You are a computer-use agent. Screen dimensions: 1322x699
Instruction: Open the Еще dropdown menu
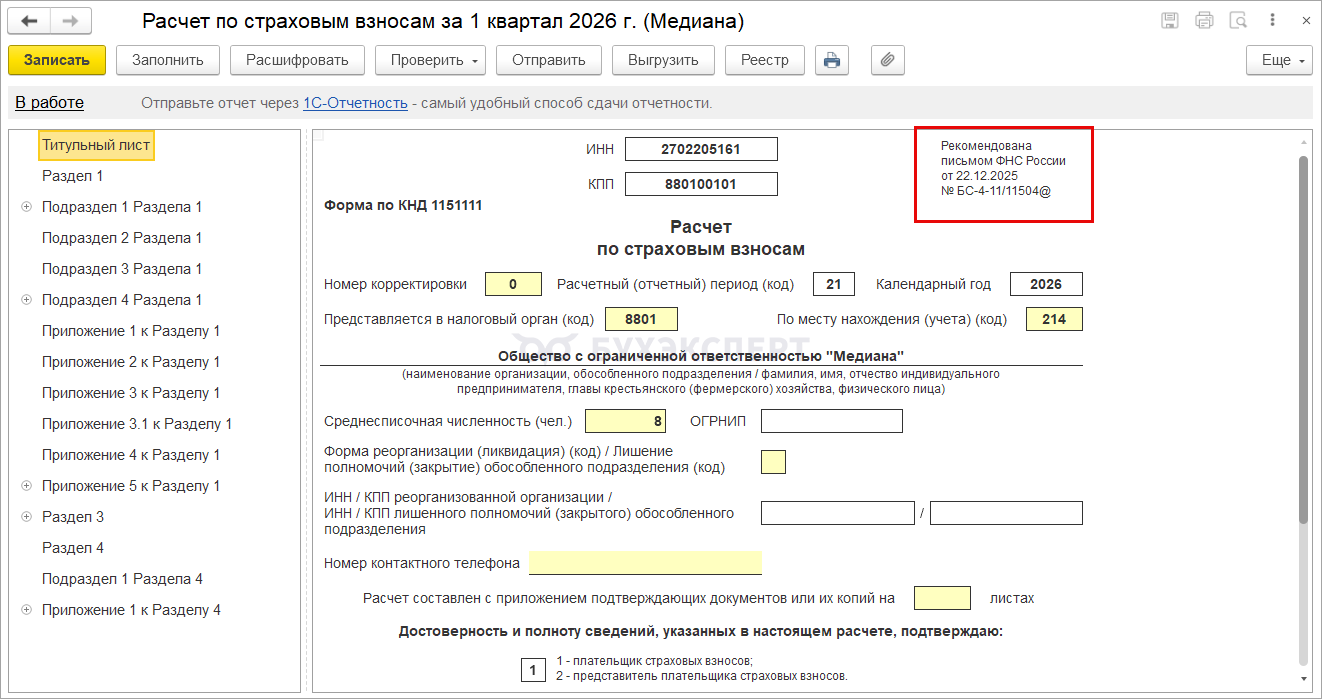pos(1279,60)
